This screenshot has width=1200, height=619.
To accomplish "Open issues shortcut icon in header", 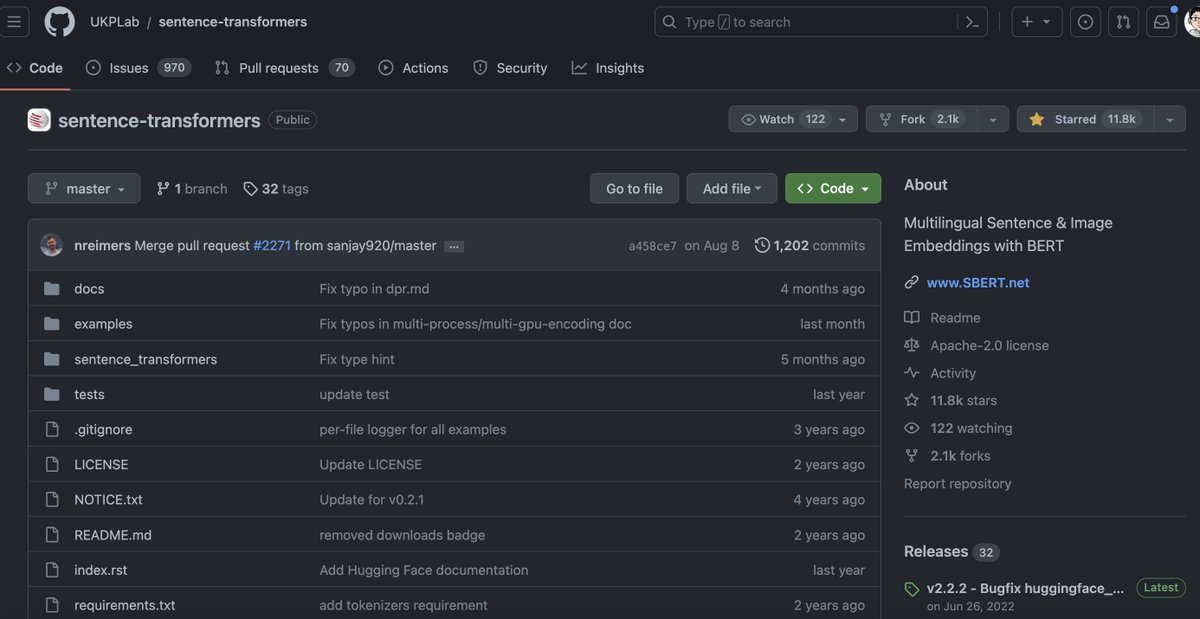I will [x=1085, y=22].
